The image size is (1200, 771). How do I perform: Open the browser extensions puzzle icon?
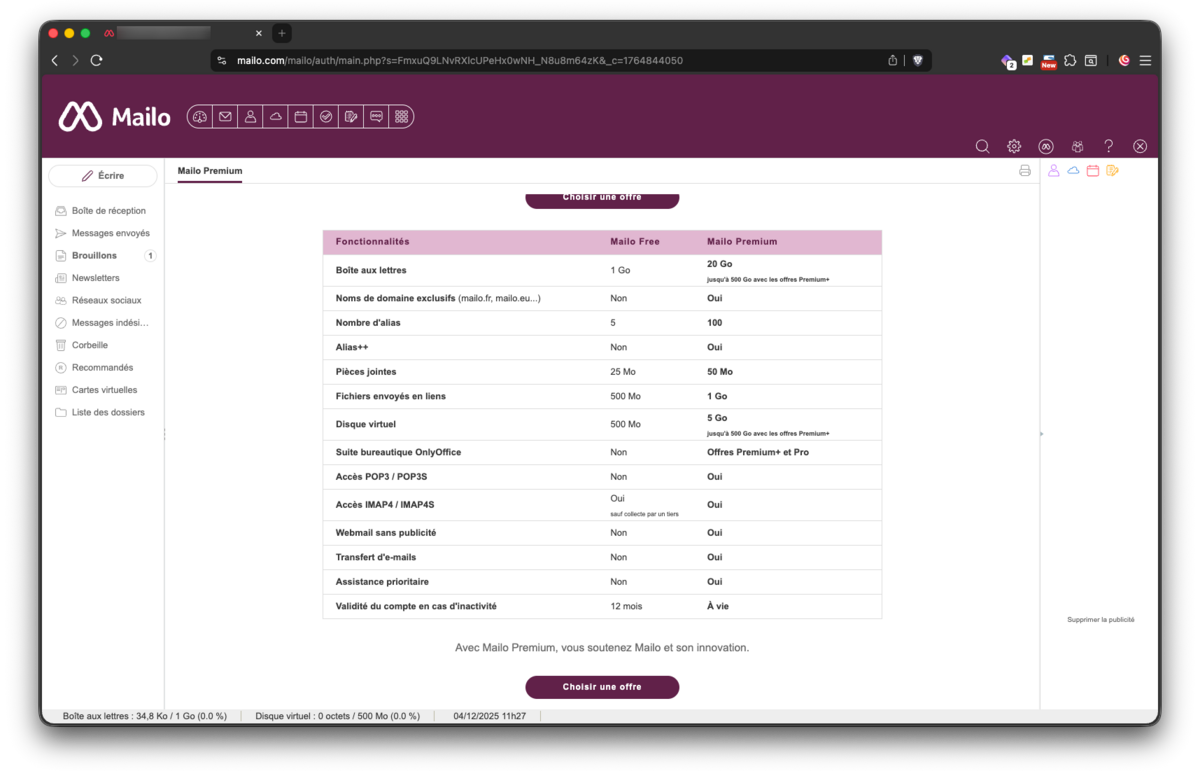pyautogui.click(x=1070, y=60)
